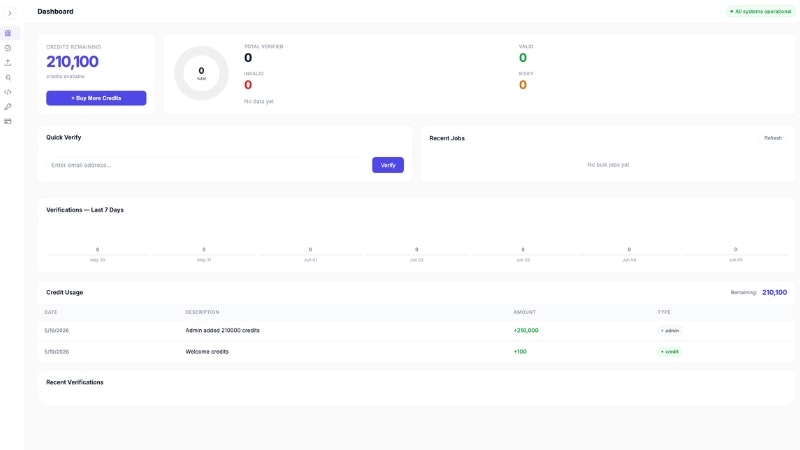Click the Jun 05 chart label
The image size is (800, 450).
736,260
